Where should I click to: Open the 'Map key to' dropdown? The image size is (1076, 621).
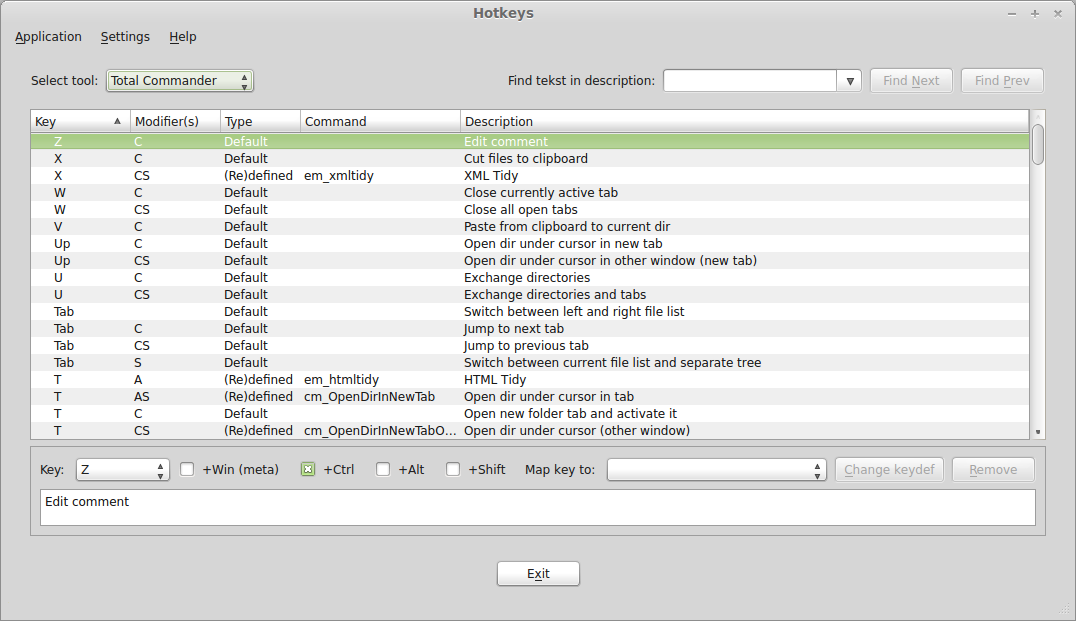point(716,470)
